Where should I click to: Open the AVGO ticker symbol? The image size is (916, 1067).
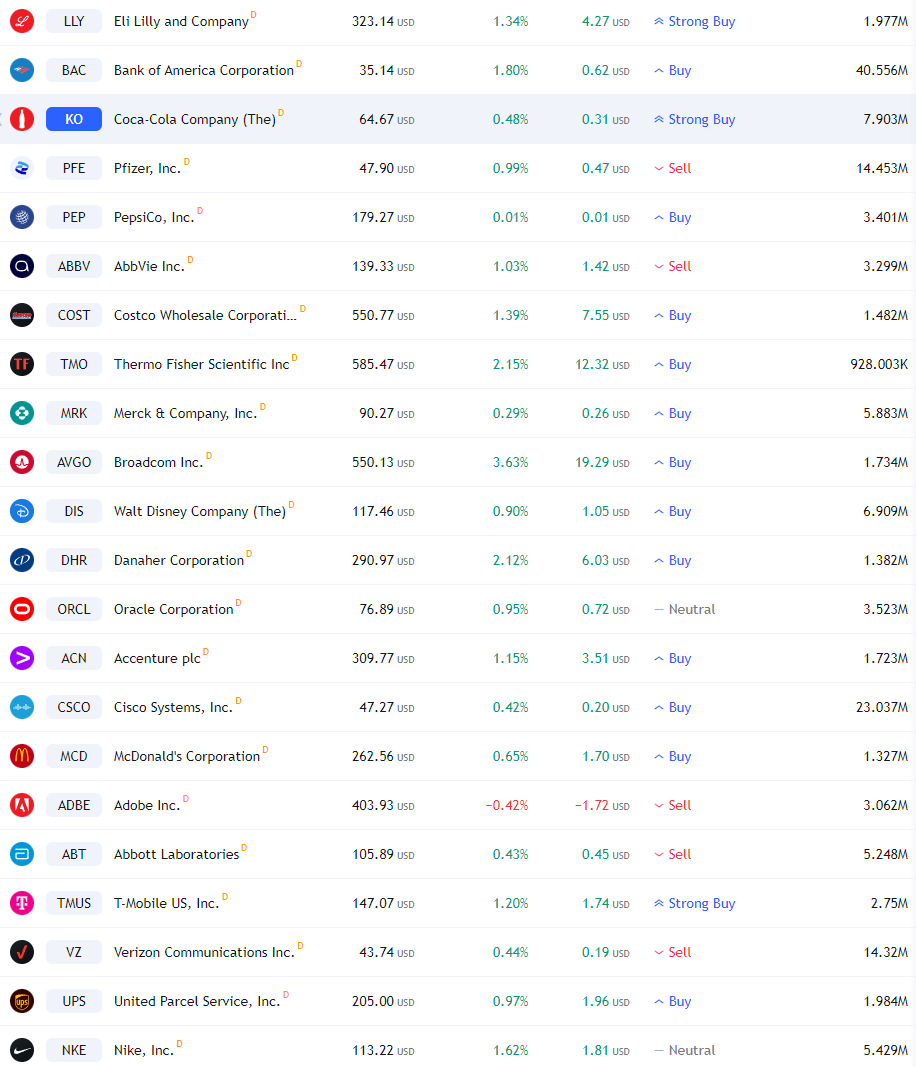(74, 462)
